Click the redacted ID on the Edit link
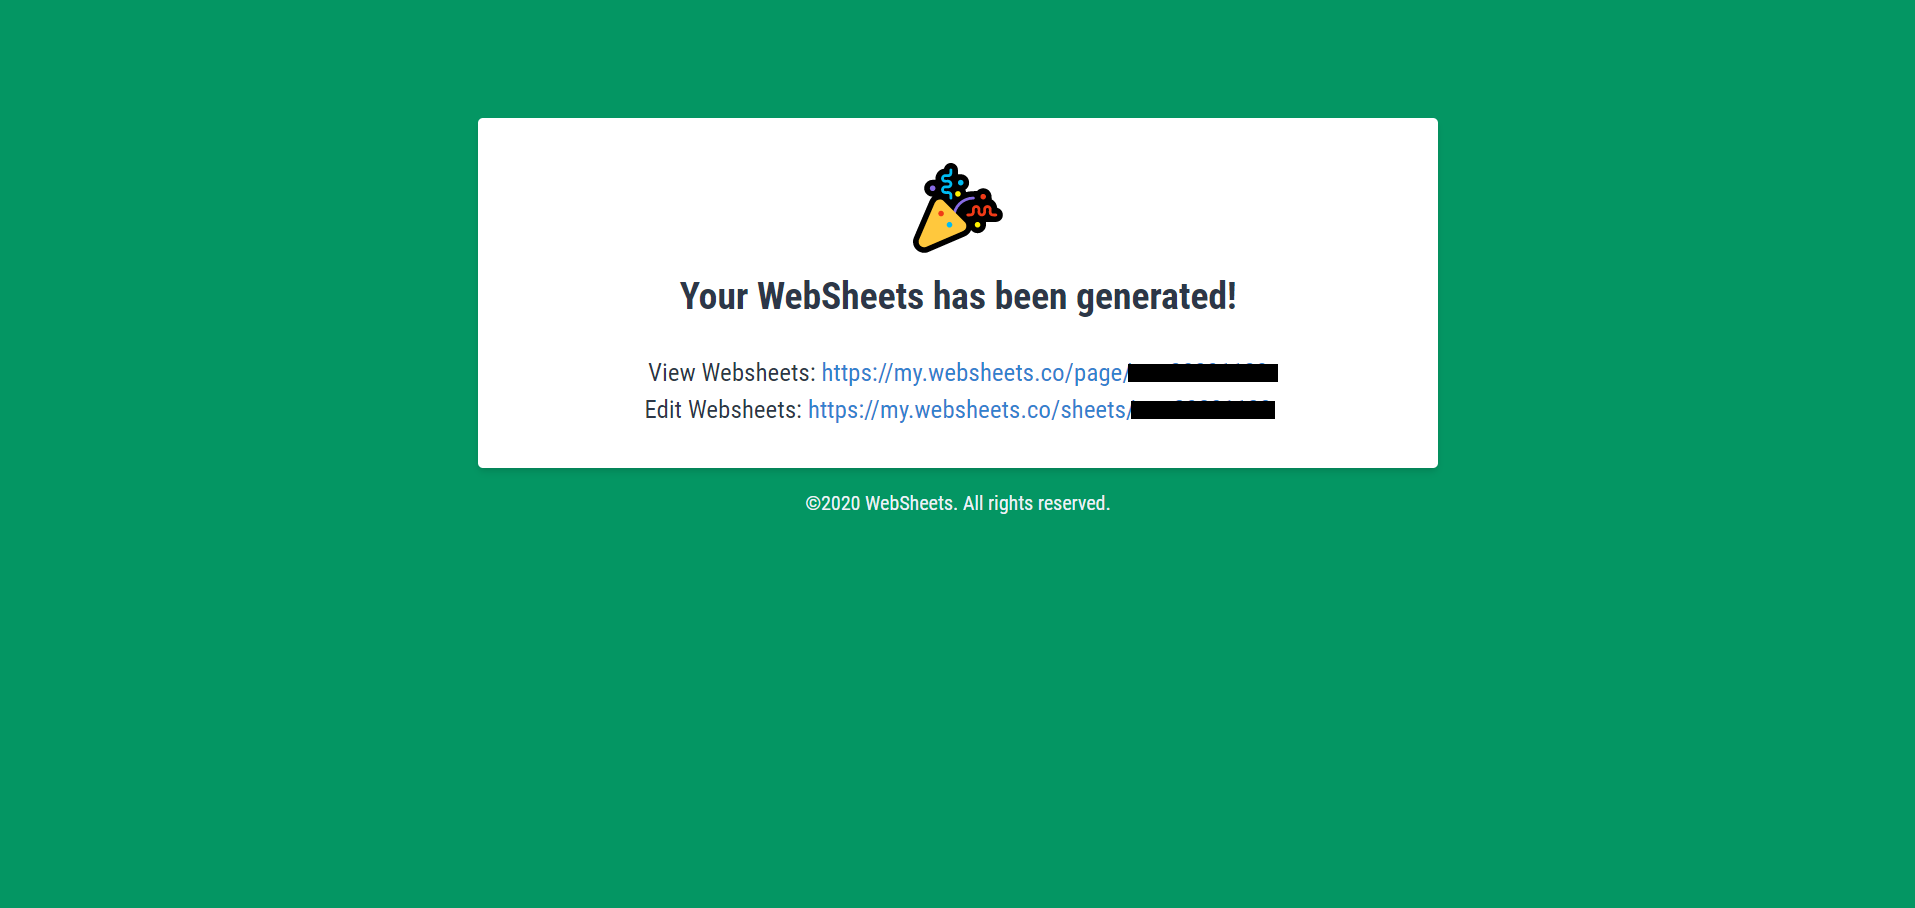 (x=1203, y=410)
